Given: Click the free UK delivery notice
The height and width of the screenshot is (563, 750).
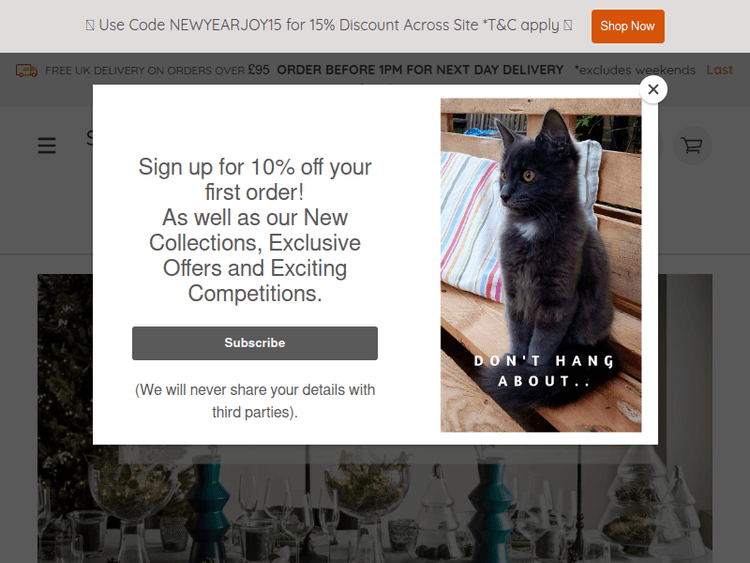Looking at the screenshot, I should (157, 70).
